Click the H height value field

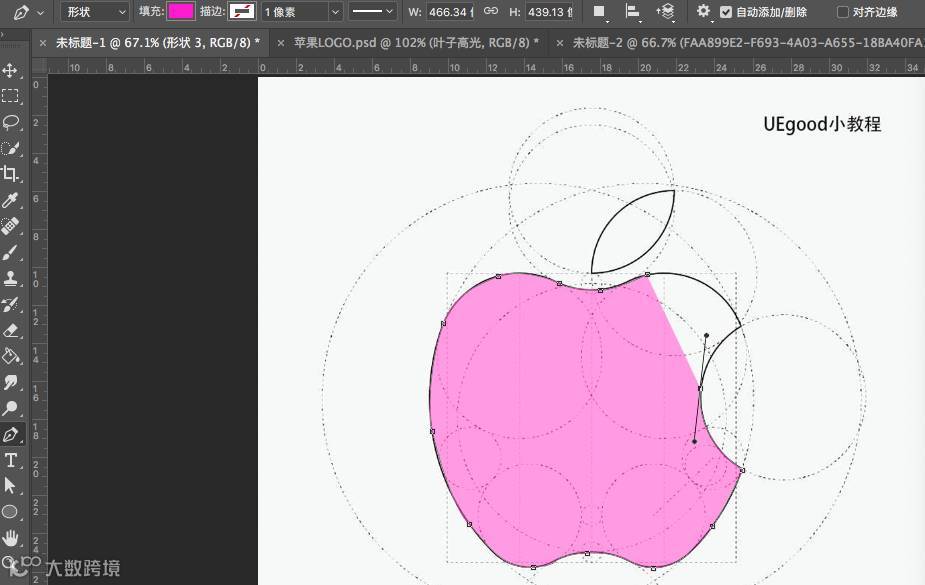point(549,12)
